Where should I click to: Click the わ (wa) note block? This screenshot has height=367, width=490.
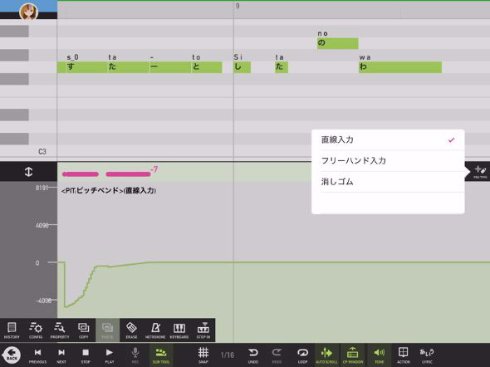[x=400, y=67]
